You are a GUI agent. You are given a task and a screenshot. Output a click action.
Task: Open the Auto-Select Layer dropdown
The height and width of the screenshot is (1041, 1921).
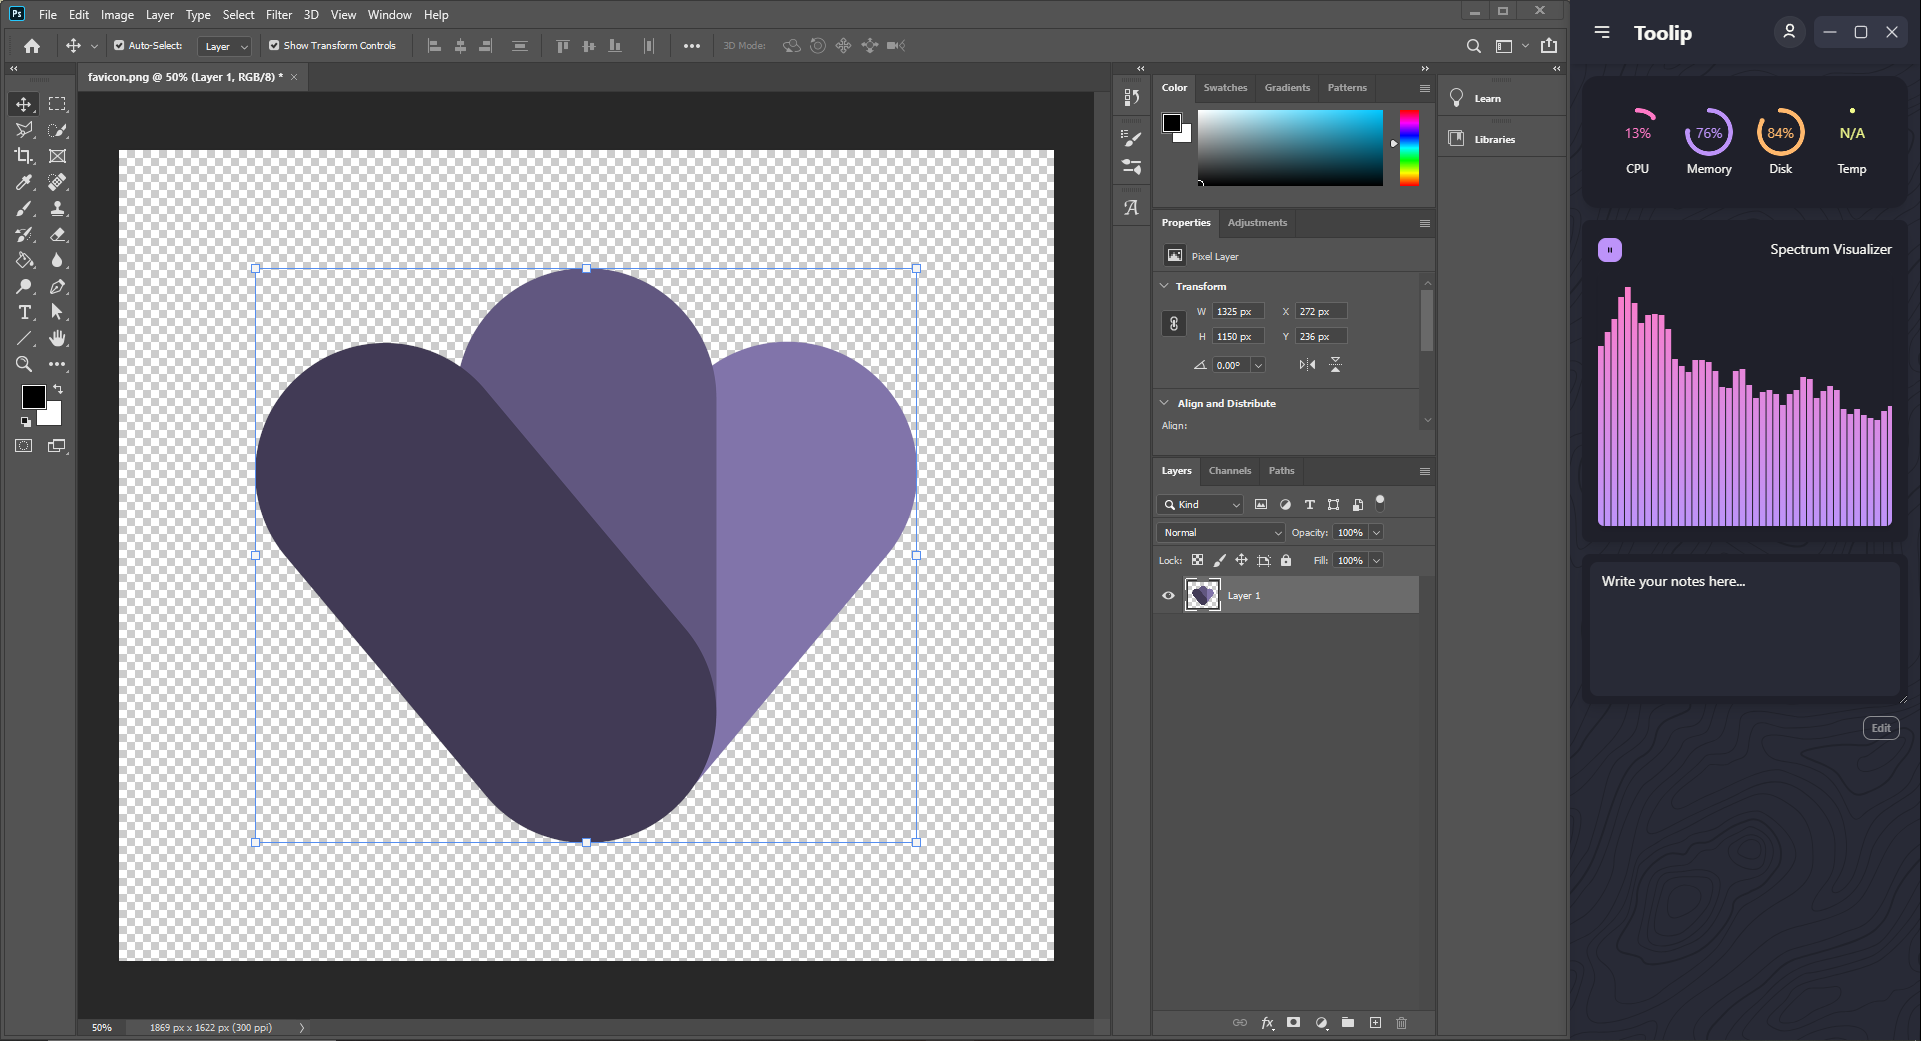pyautogui.click(x=225, y=46)
